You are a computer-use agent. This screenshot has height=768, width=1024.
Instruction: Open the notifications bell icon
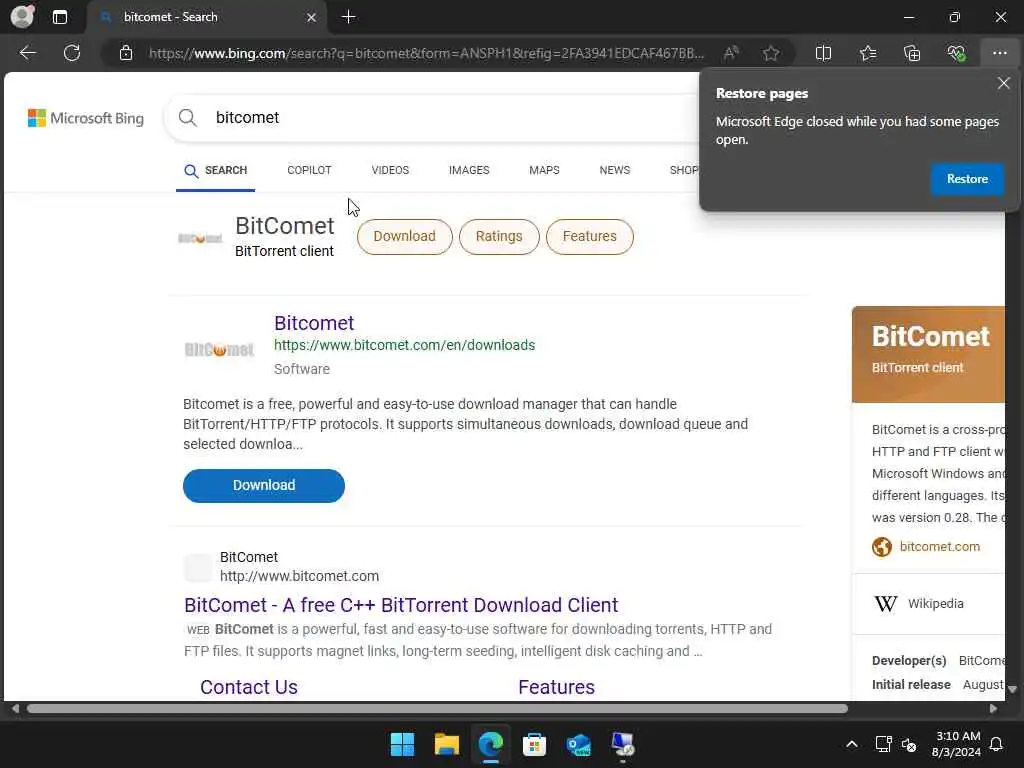[996, 744]
